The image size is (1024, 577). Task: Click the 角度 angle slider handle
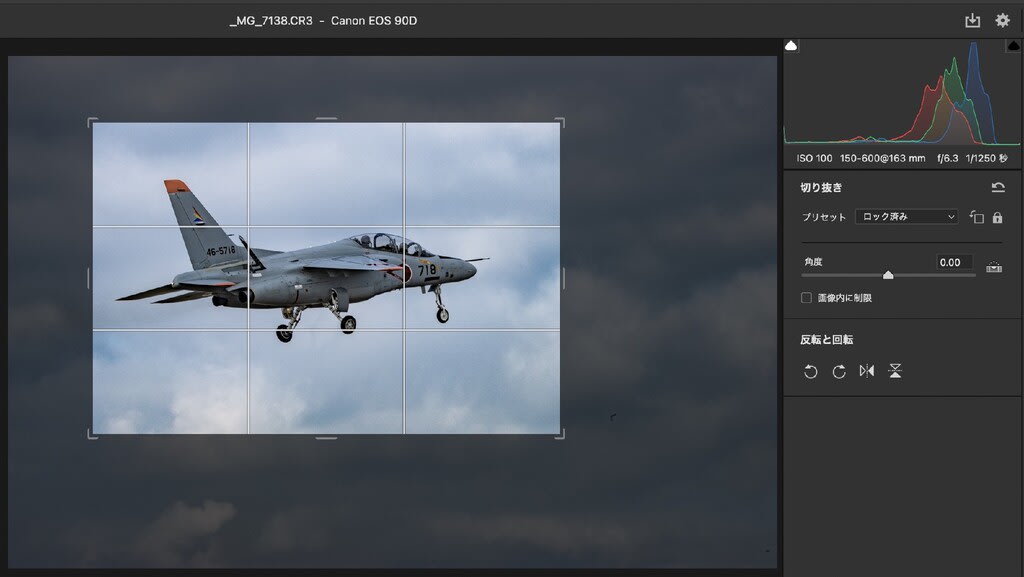coord(888,275)
